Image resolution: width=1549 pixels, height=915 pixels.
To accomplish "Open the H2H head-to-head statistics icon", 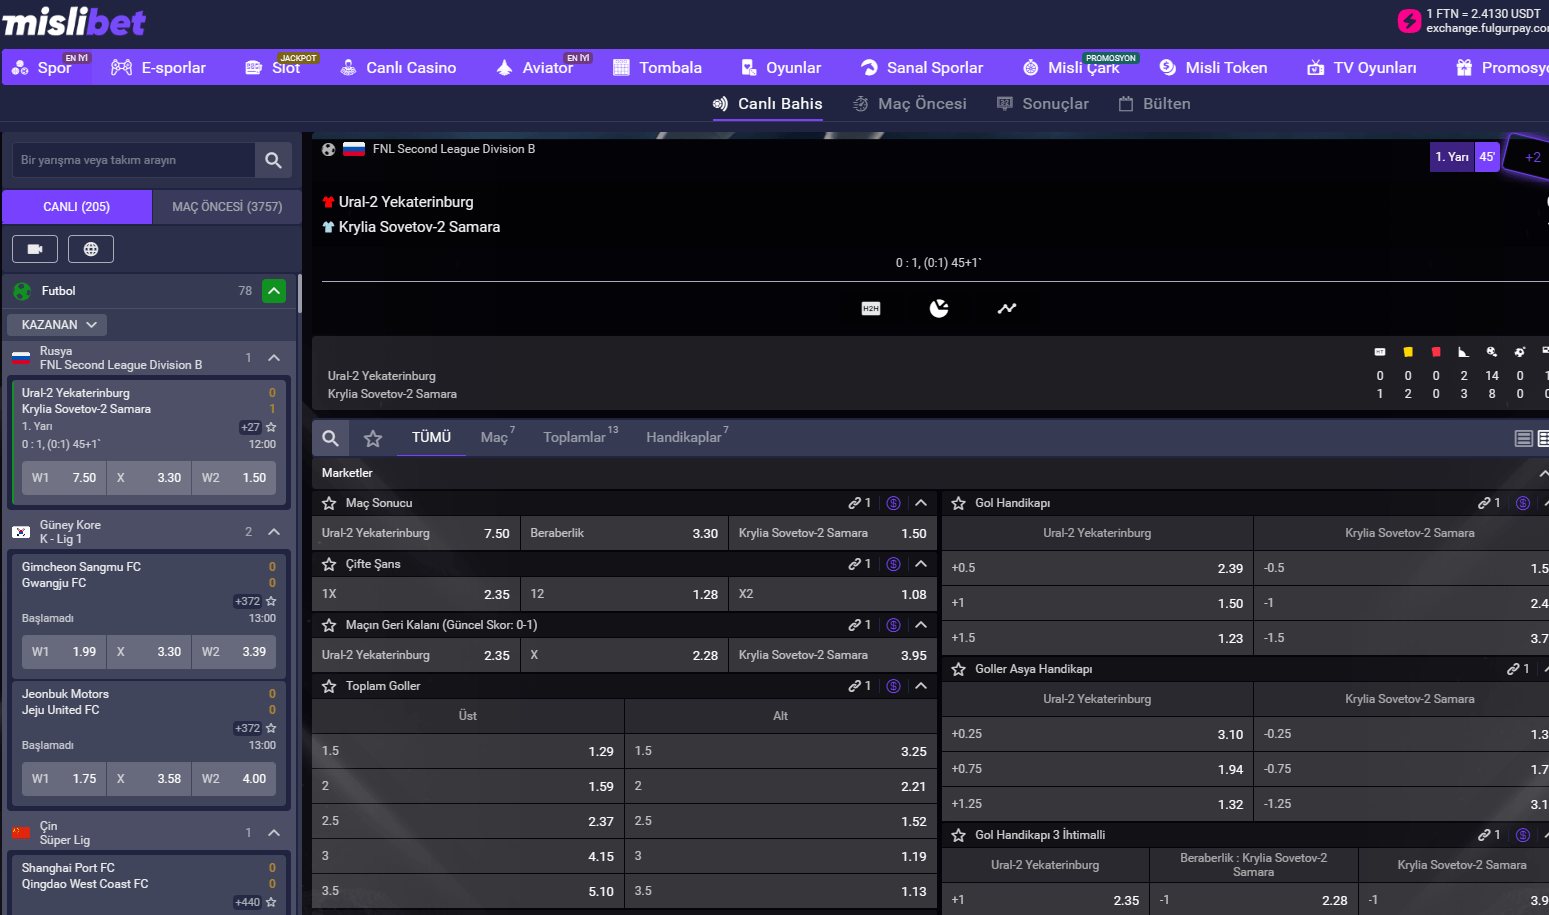I will coord(871,309).
